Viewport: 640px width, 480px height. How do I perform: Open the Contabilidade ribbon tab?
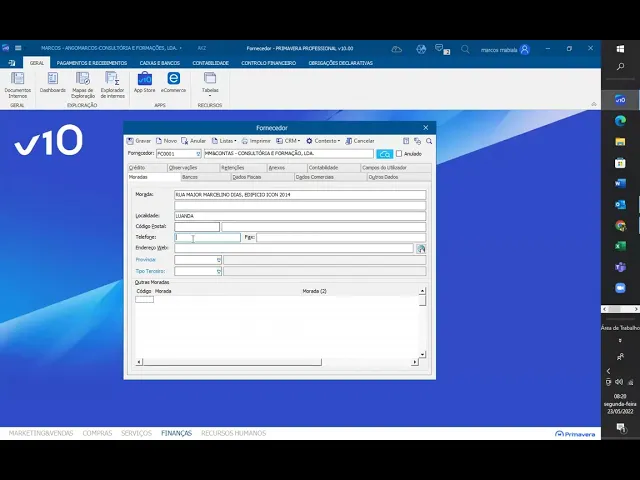(211, 63)
